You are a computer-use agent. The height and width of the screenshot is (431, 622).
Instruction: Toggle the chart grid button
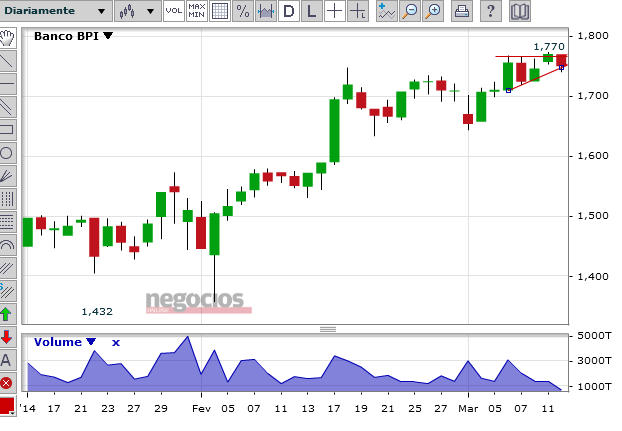(220, 11)
